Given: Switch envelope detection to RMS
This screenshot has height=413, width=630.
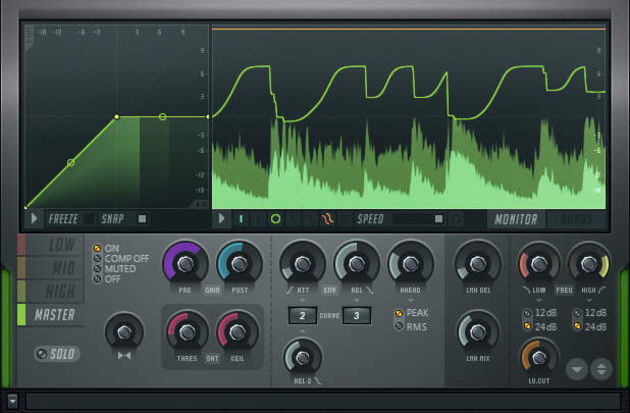Looking at the screenshot, I should coord(411,327).
